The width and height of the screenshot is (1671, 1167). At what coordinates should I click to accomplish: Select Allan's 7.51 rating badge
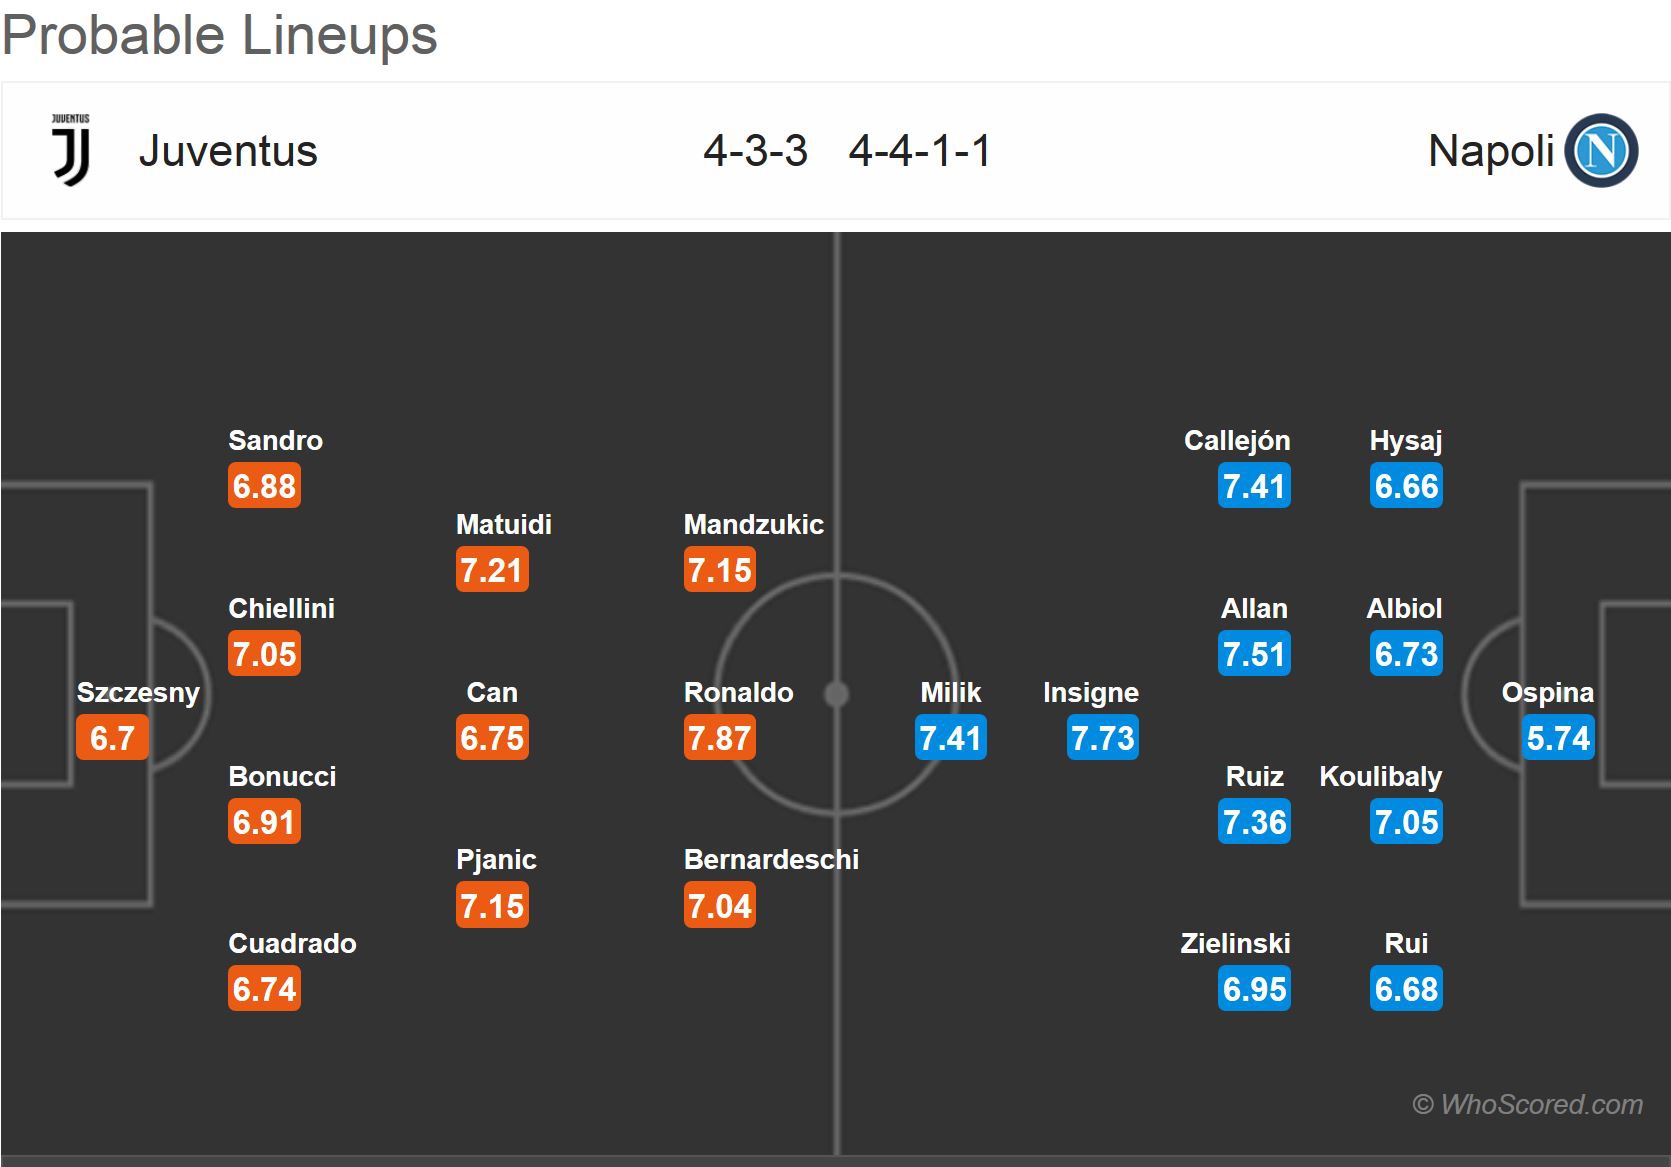[x=1254, y=654]
